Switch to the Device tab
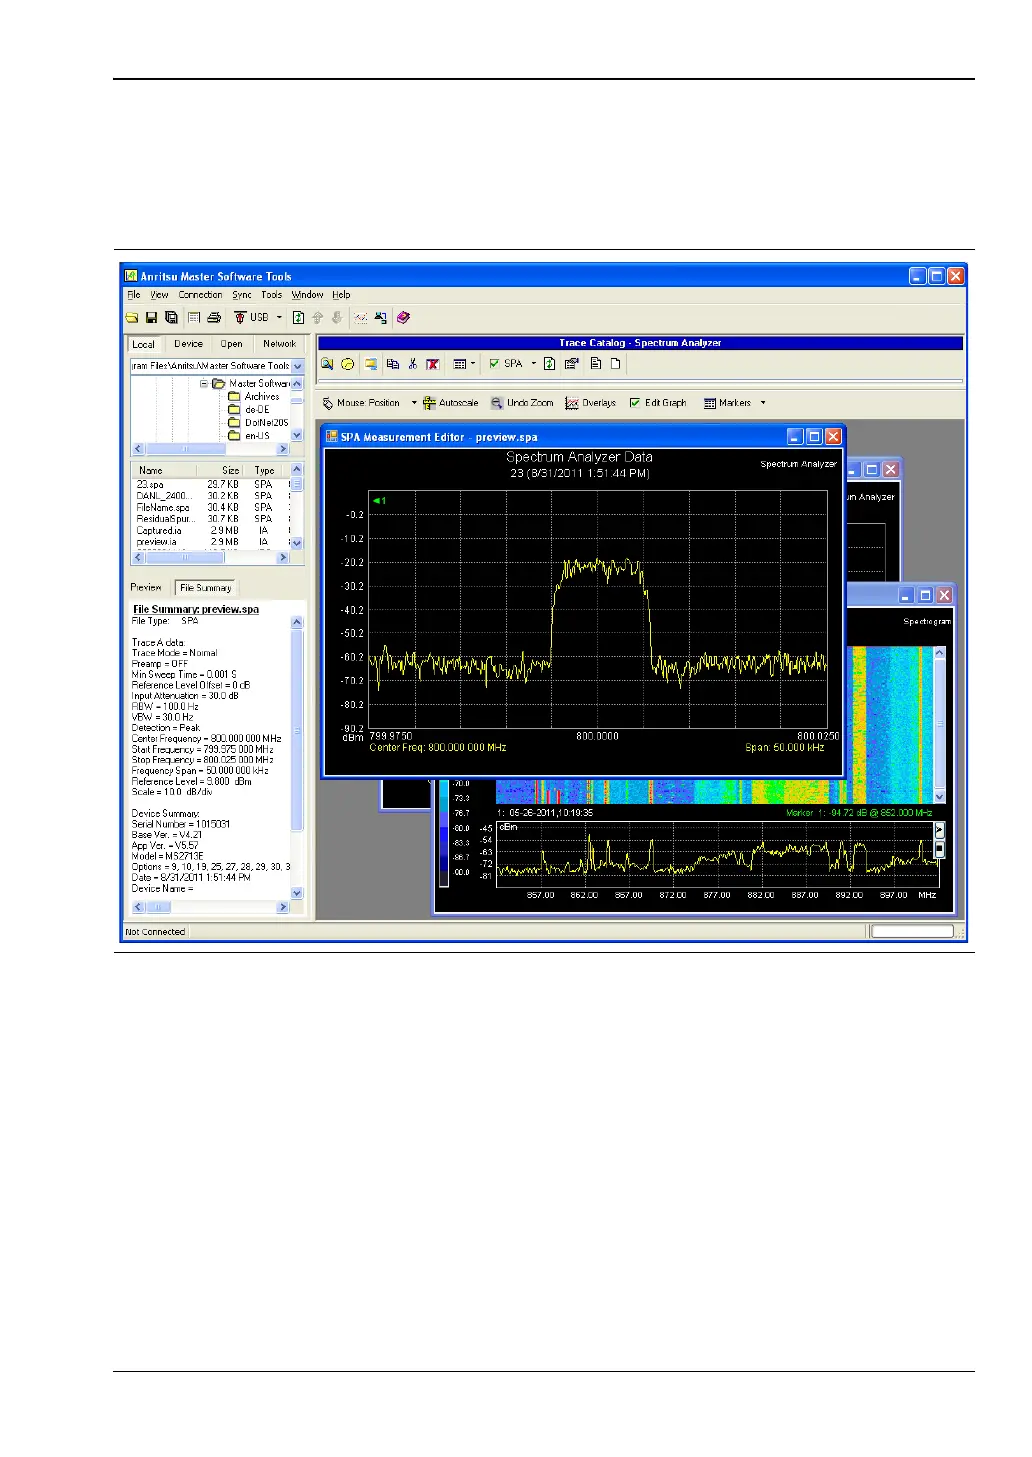Image resolution: width=1032 pixels, height=1457 pixels. click(x=188, y=344)
